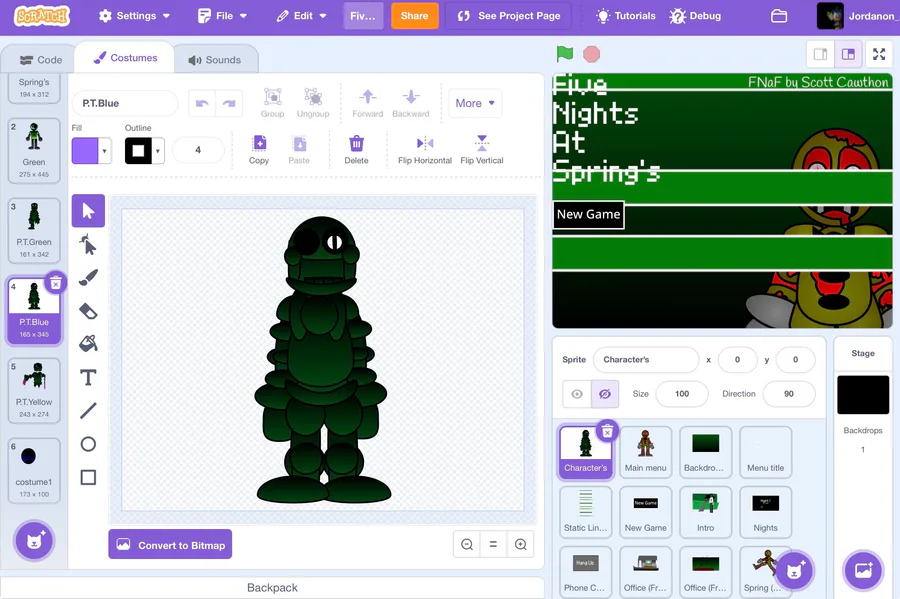Select the Eraser tool
This screenshot has width=900, height=599.
tap(88, 311)
